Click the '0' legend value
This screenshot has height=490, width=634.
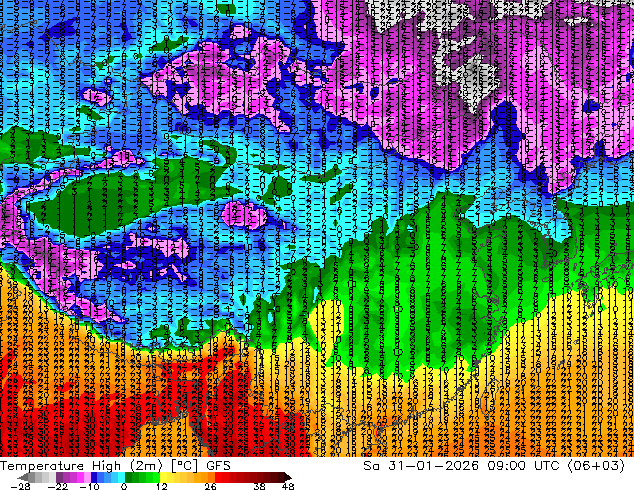tap(124, 486)
